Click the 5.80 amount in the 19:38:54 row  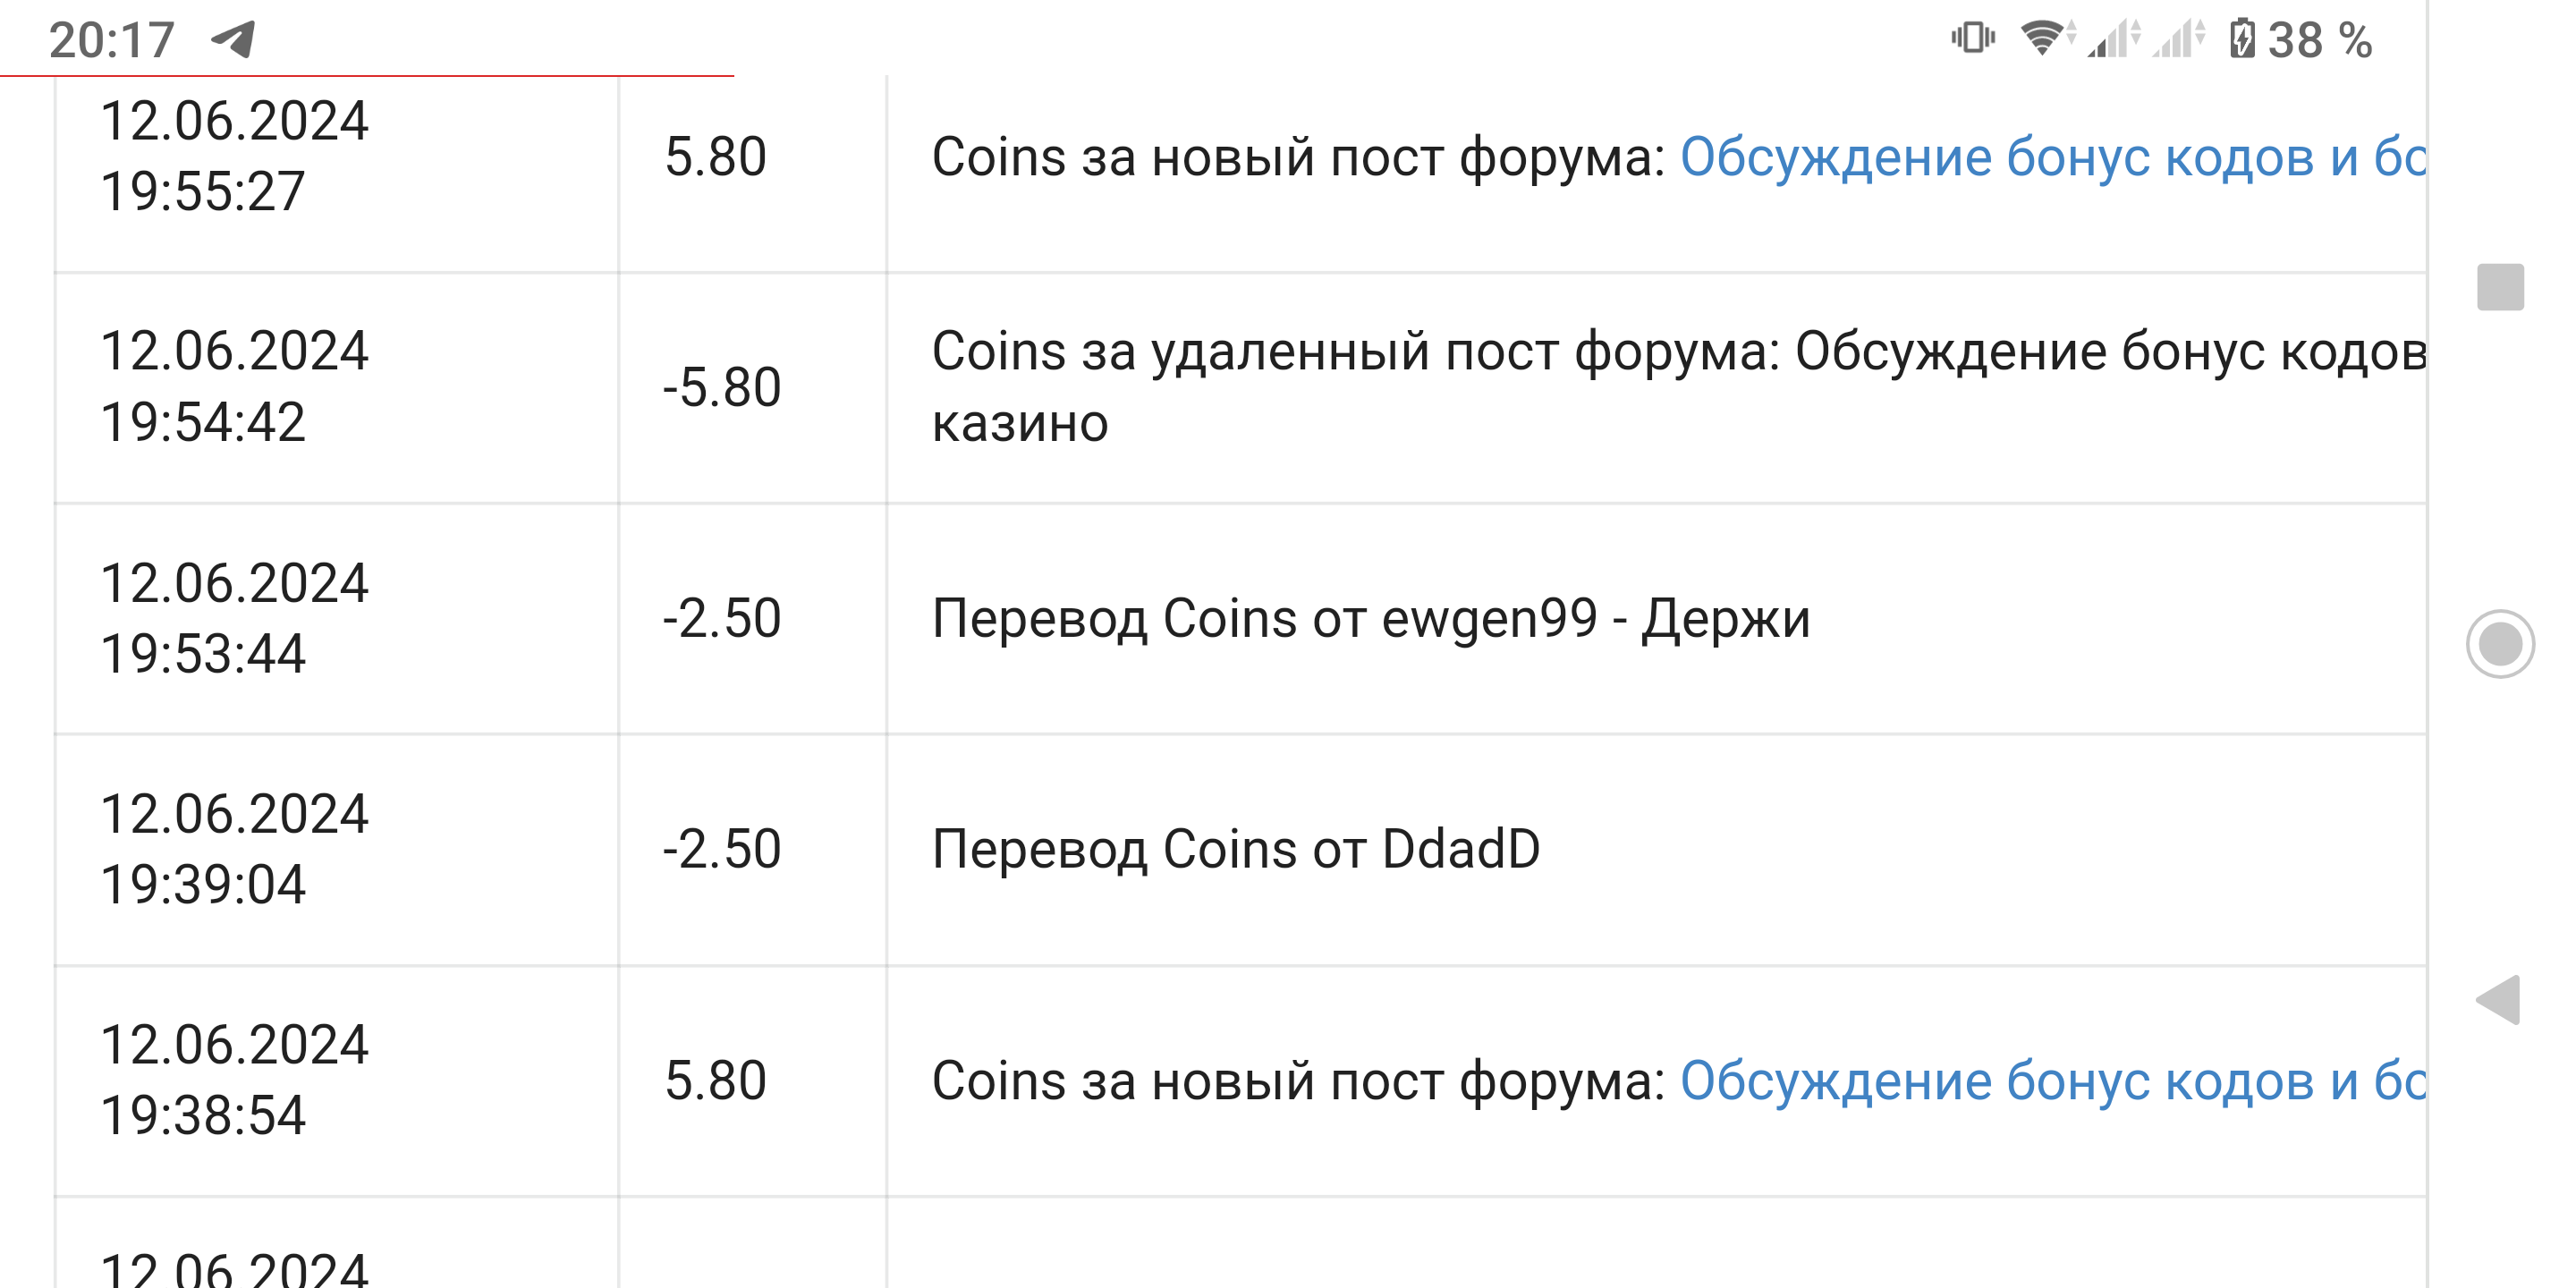tap(716, 1081)
